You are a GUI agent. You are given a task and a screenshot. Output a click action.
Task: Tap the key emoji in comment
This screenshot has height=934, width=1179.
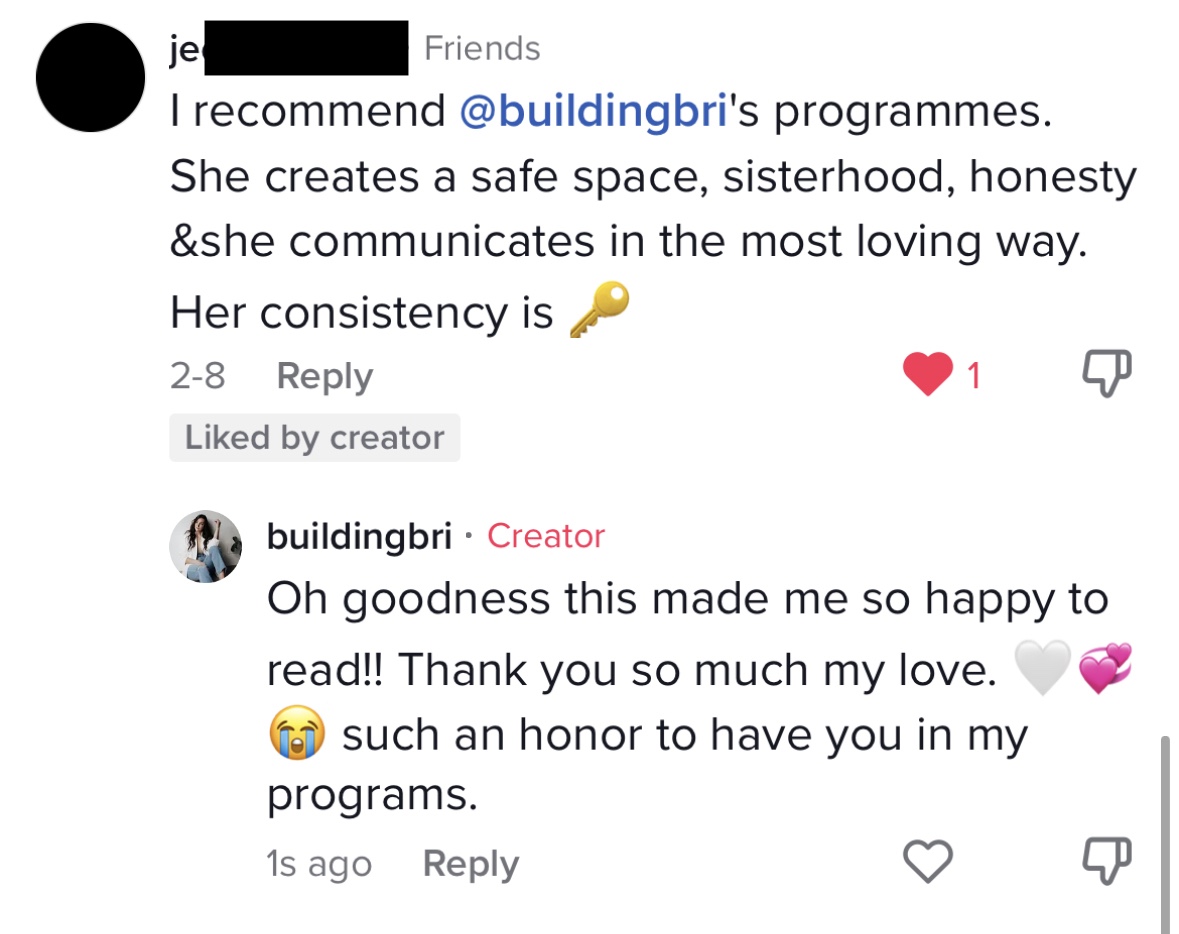(599, 309)
